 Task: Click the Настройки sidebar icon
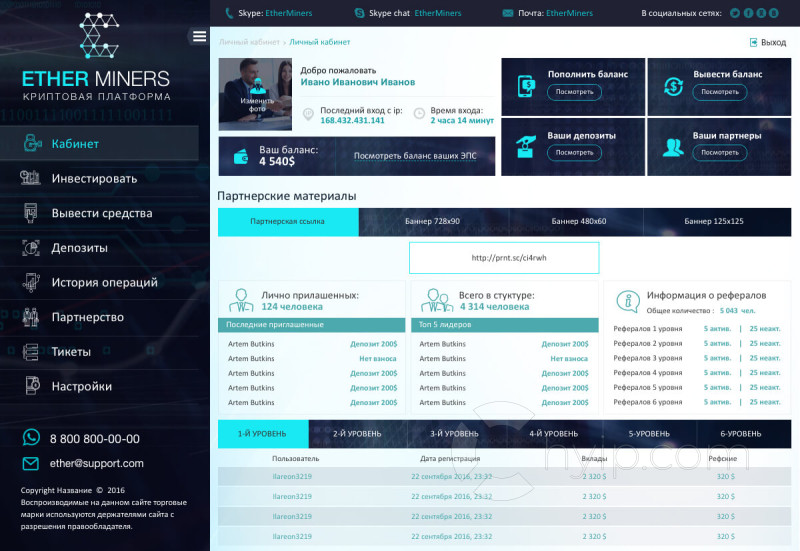(32, 386)
